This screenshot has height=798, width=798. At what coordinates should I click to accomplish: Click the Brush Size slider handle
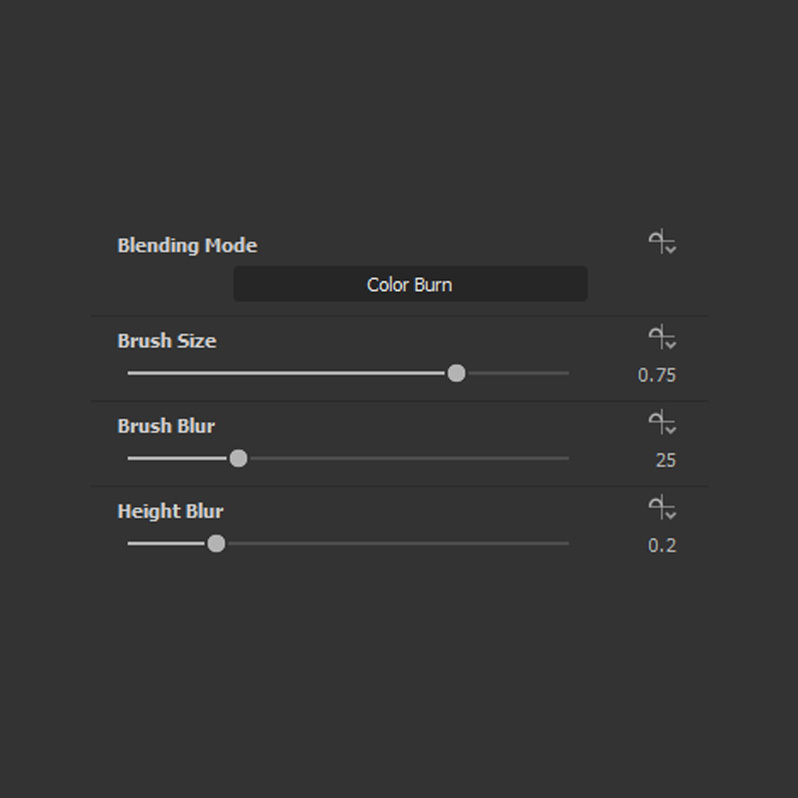click(x=456, y=373)
